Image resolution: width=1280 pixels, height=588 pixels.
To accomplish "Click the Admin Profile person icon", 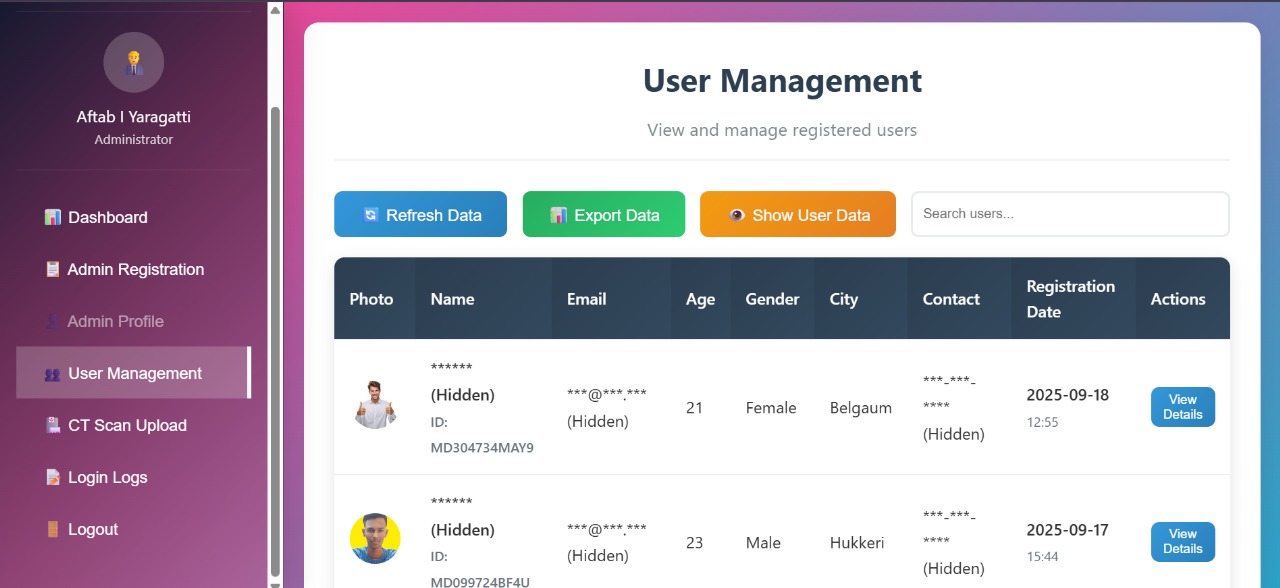I will (x=53, y=321).
